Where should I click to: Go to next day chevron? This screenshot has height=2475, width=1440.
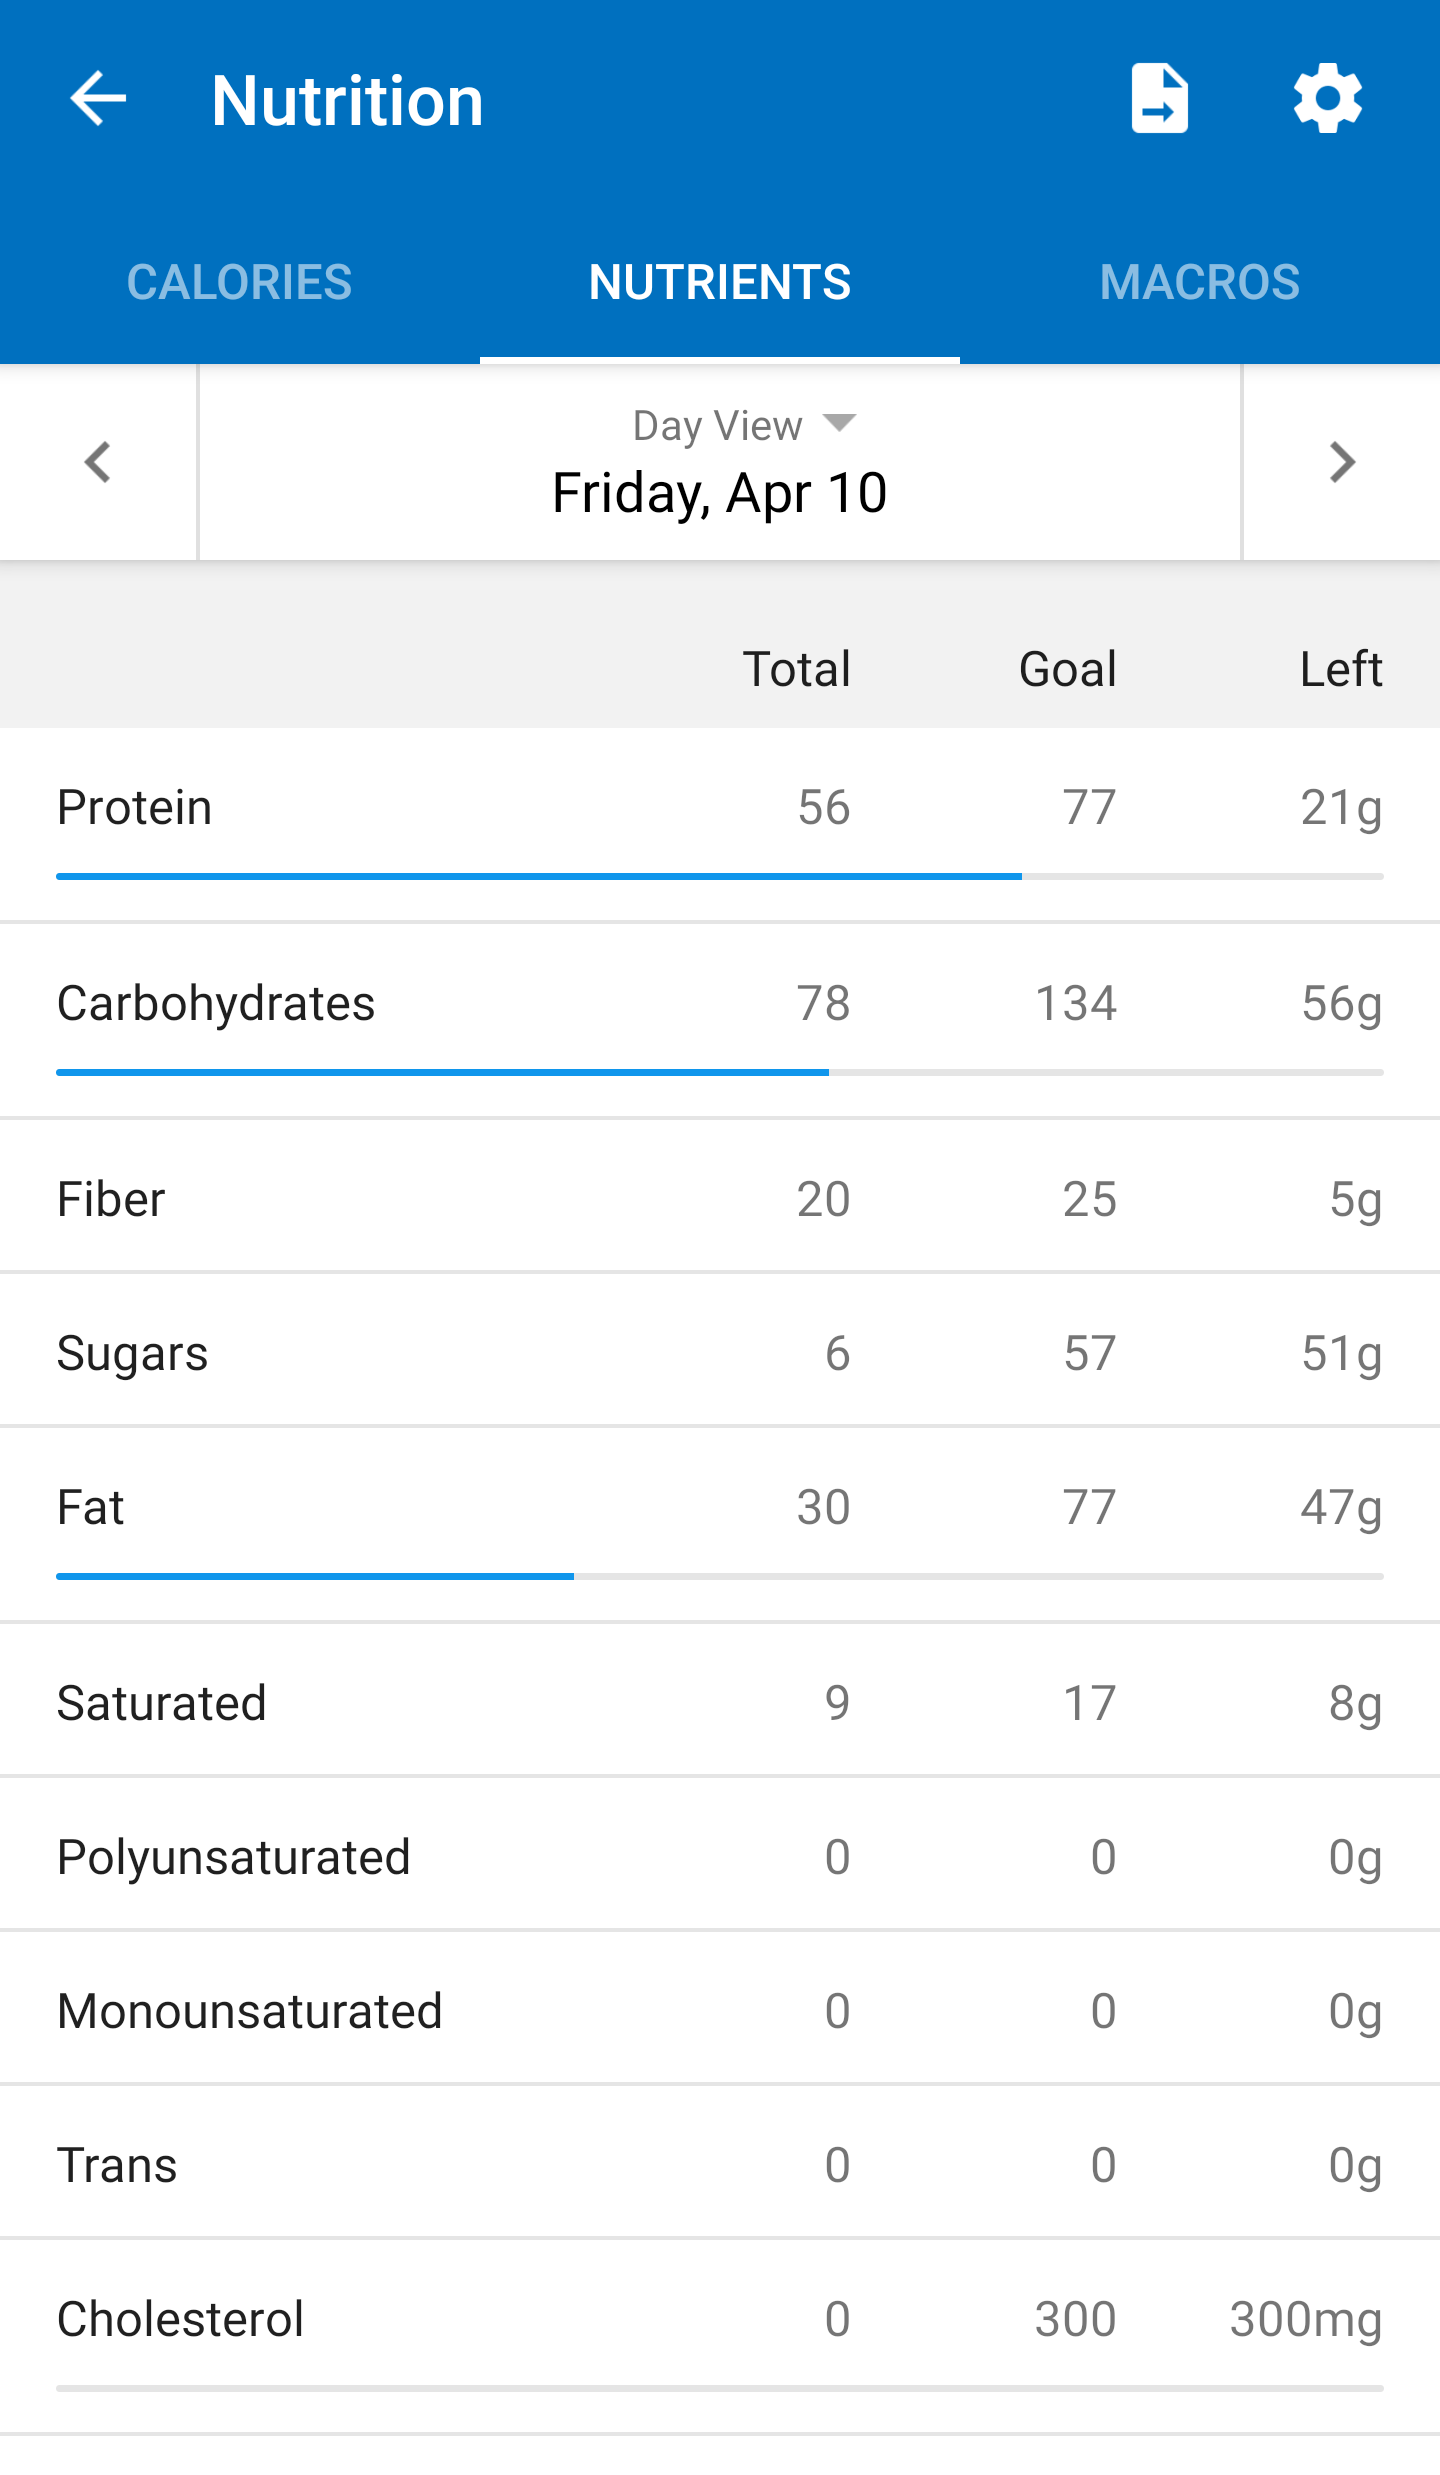(x=1341, y=462)
